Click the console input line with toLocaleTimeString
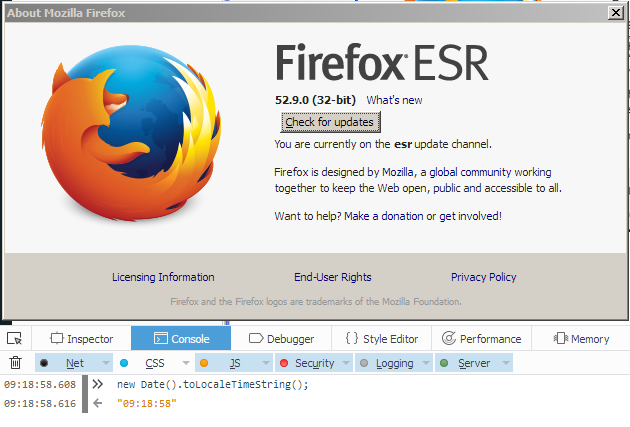Image resolution: width=630 pixels, height=427 pixels. [x=213, y=384]
